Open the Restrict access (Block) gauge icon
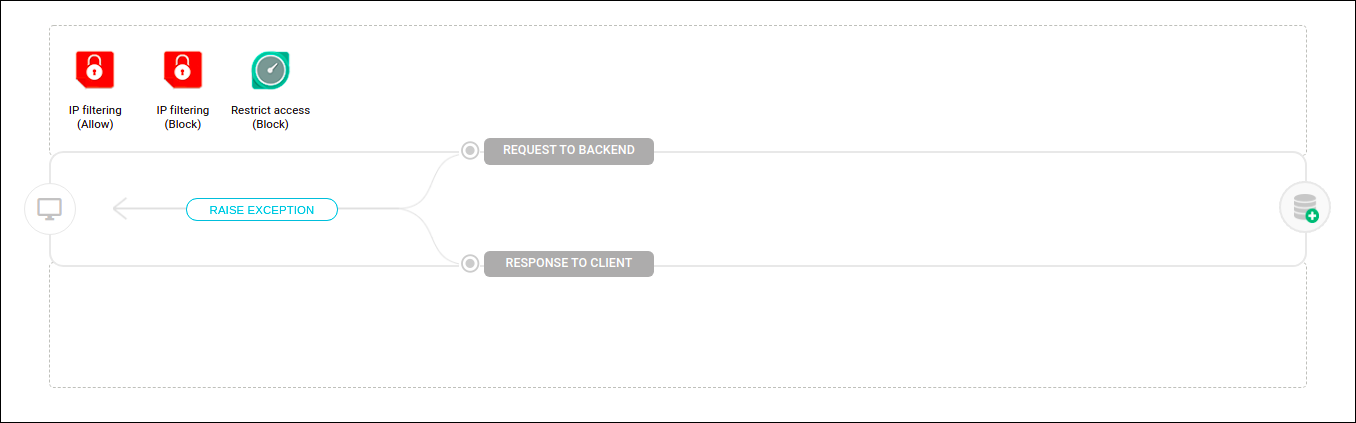This screenshot has height=423, width=1356. pyautogui.click(x=270, y=70)
